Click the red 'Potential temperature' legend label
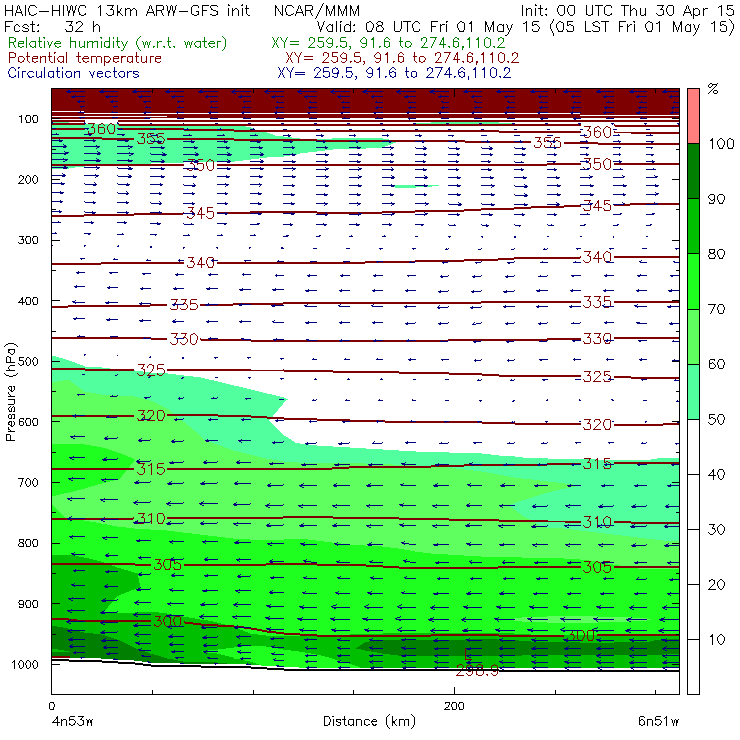Viewport: 740px width, 740px height. pyautogui.click(x=85, y=58)
